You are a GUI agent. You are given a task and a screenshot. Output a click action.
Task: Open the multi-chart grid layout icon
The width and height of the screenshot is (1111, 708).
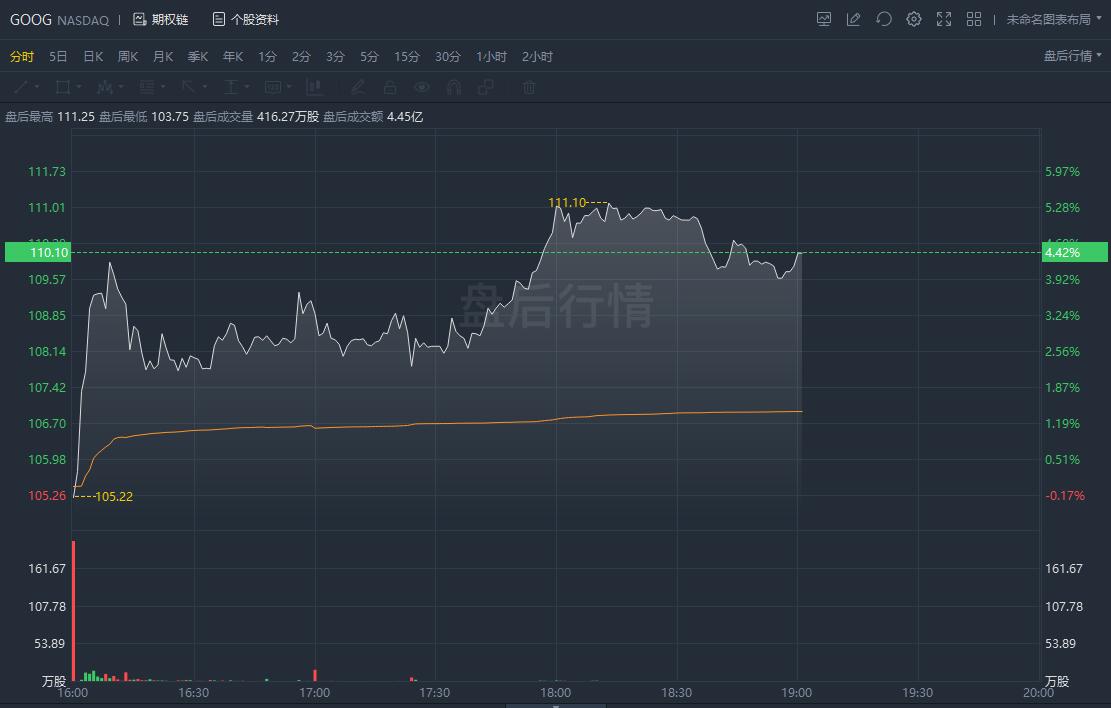[973, 19]
